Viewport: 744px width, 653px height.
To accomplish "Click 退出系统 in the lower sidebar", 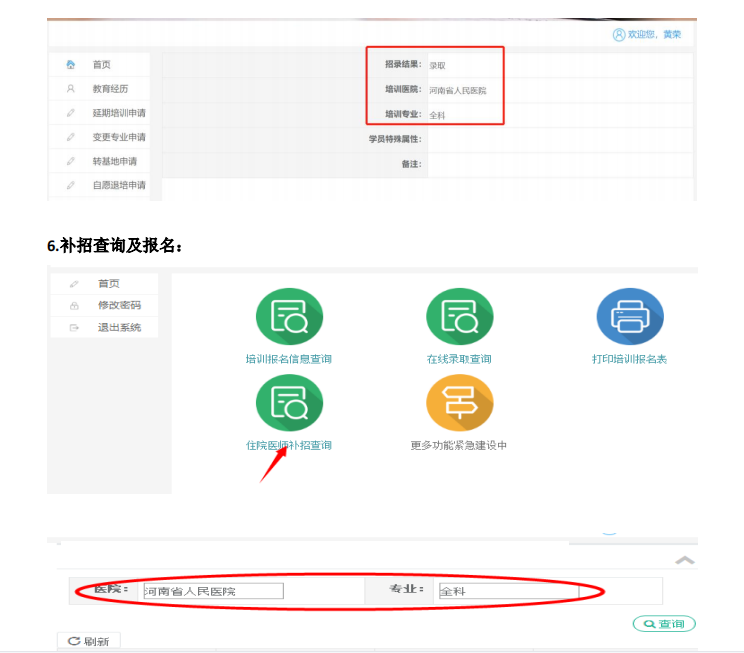I will point(119,327).
